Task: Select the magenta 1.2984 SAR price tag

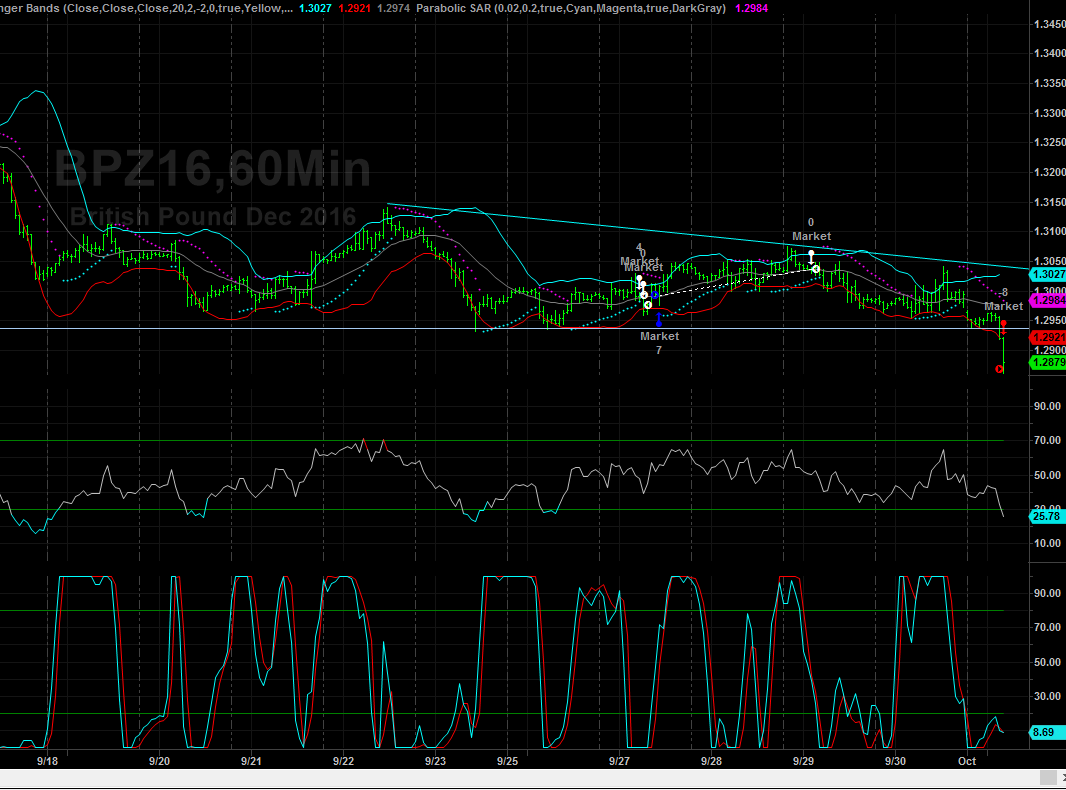Action: coord(1047,300)
